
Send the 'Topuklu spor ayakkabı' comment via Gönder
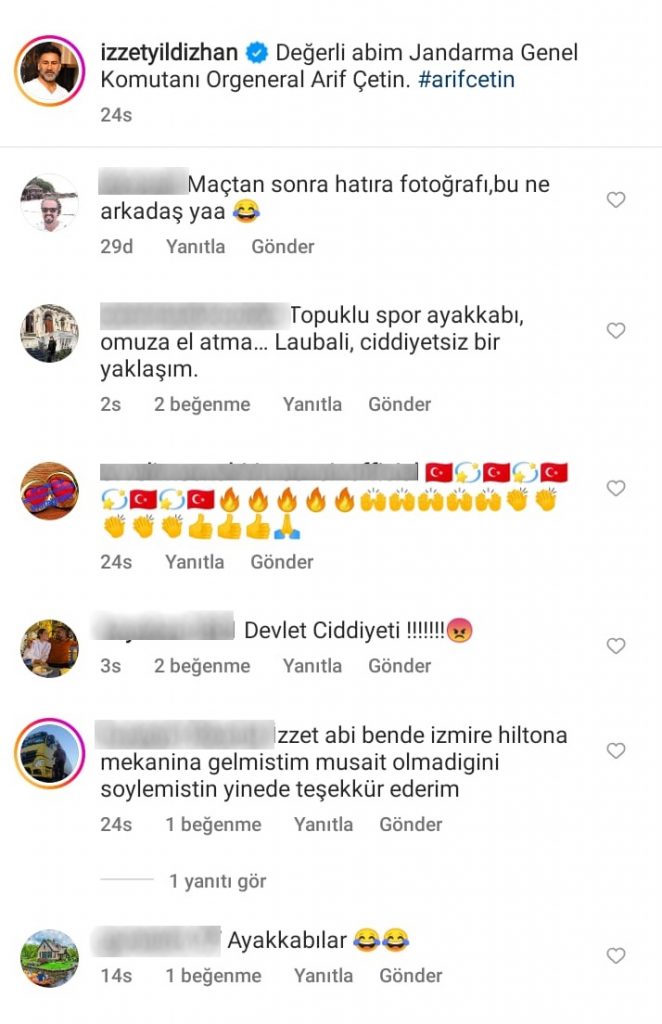pos(400,404)
